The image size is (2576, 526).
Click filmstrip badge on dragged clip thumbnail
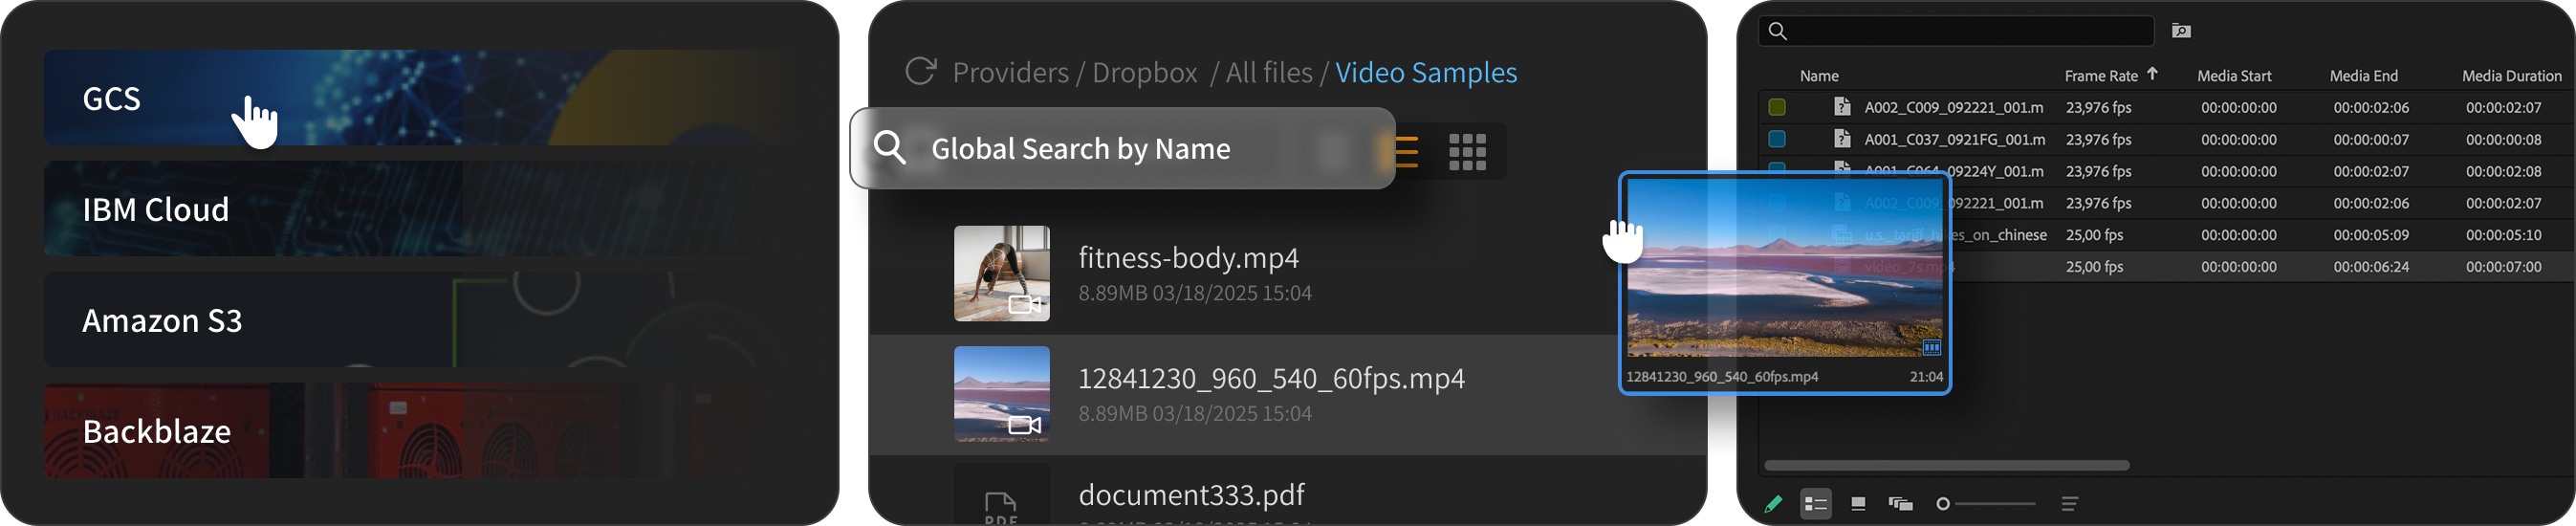click(1932, 347)
